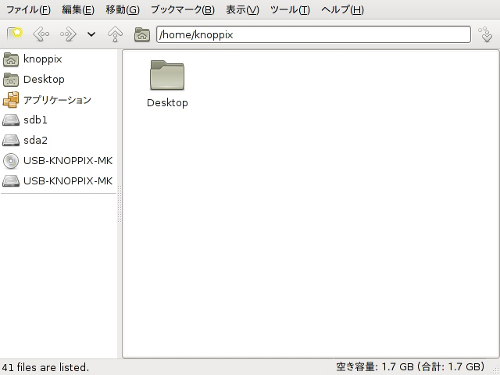
Task: Click the '41 files are listed.' status text
Action: 45,367
